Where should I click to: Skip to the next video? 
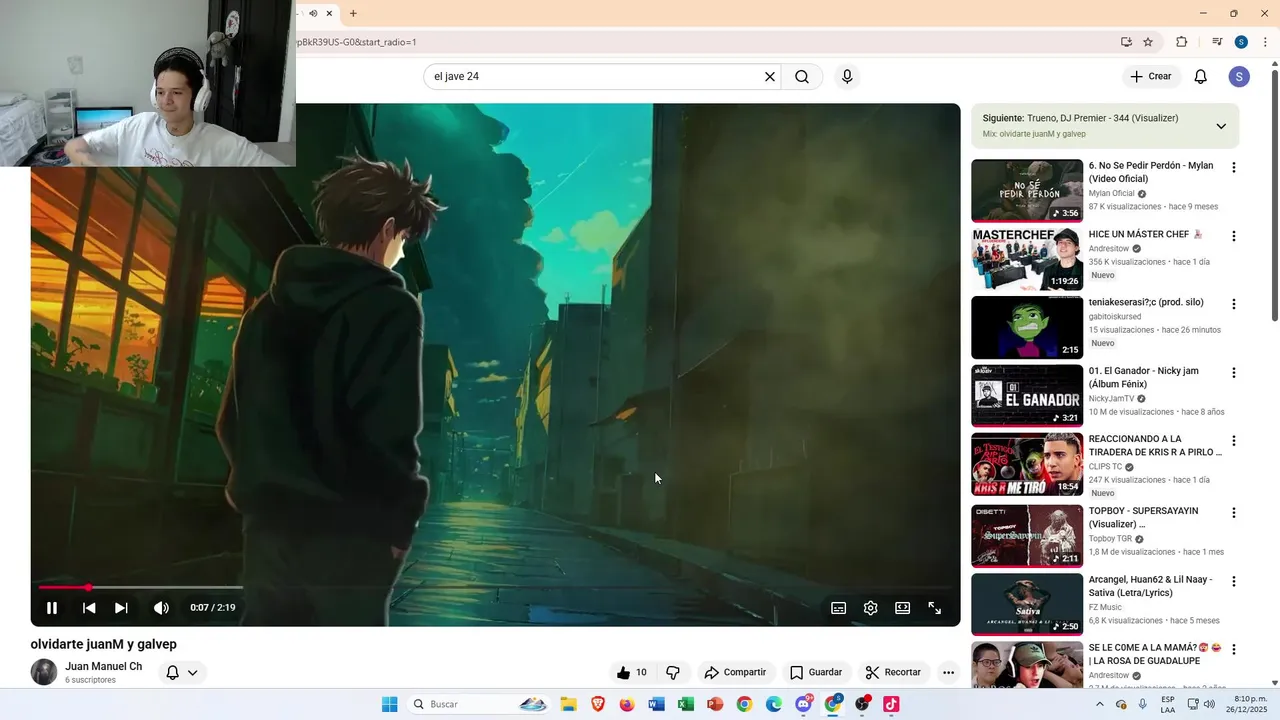pos(121,608)
